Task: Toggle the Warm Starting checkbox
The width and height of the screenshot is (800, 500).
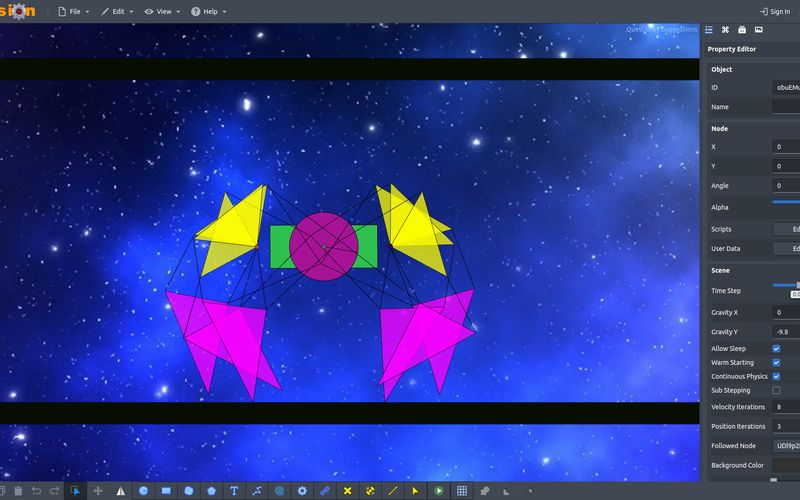Action: tap(776, 362)
